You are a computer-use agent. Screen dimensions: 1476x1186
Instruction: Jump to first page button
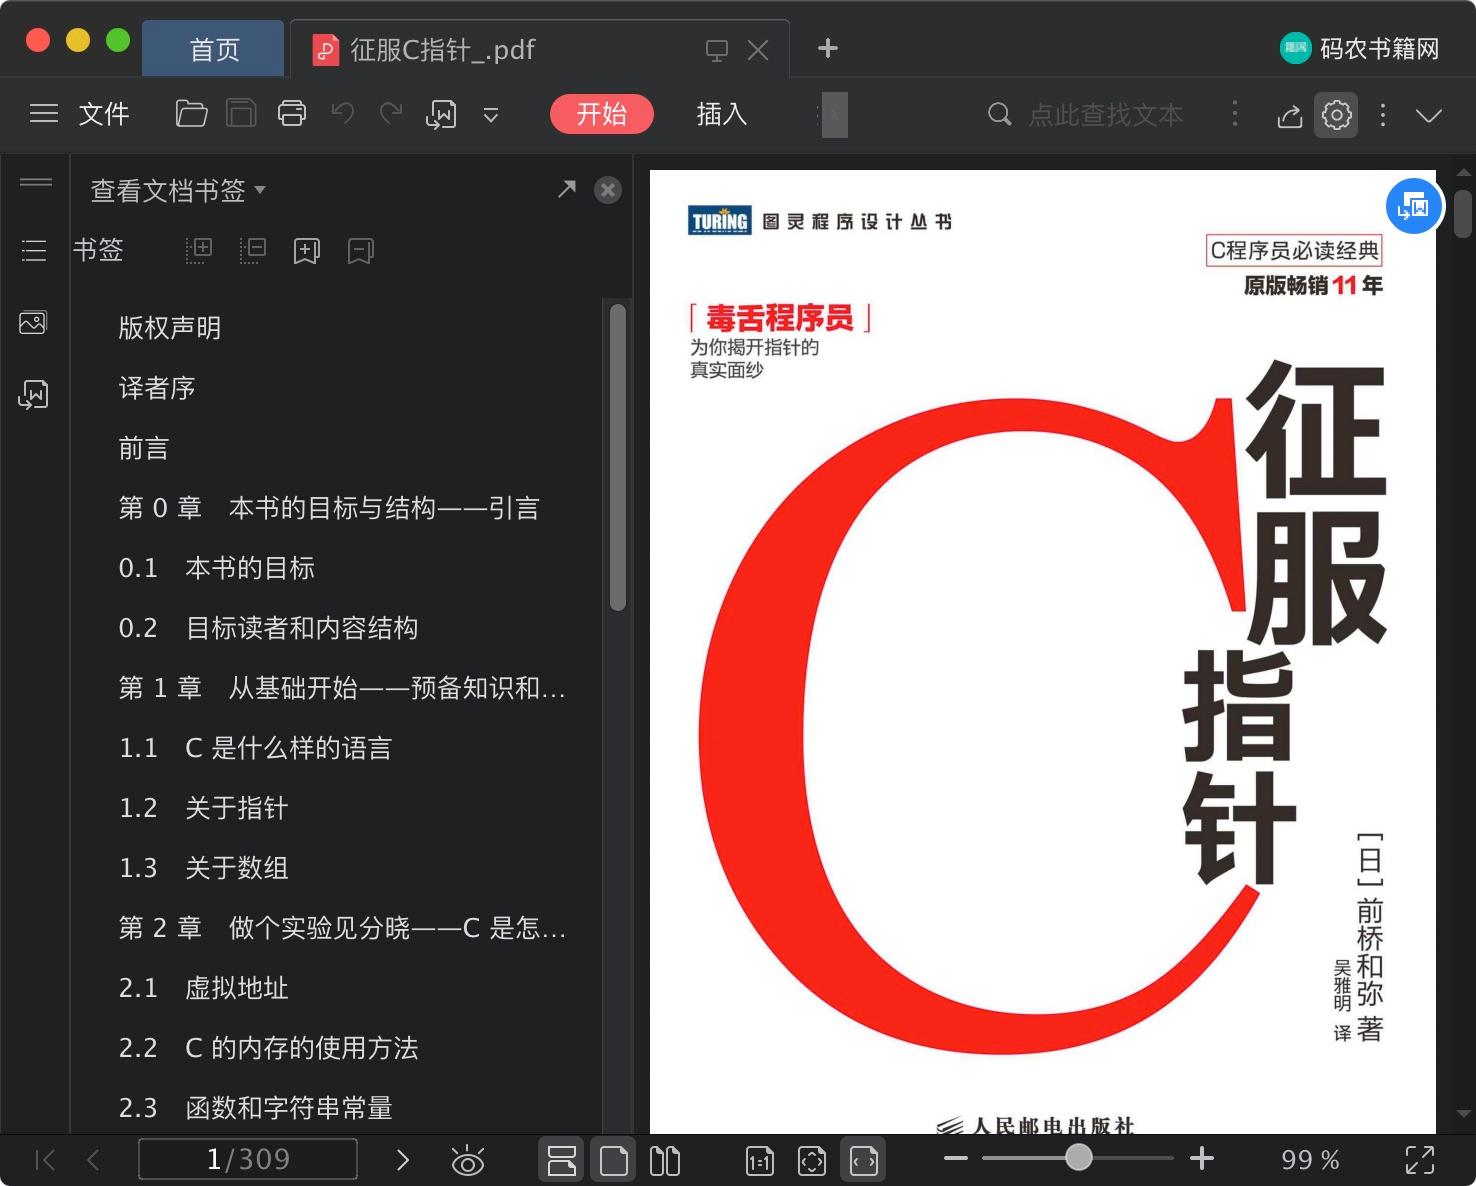point(45,1160)
